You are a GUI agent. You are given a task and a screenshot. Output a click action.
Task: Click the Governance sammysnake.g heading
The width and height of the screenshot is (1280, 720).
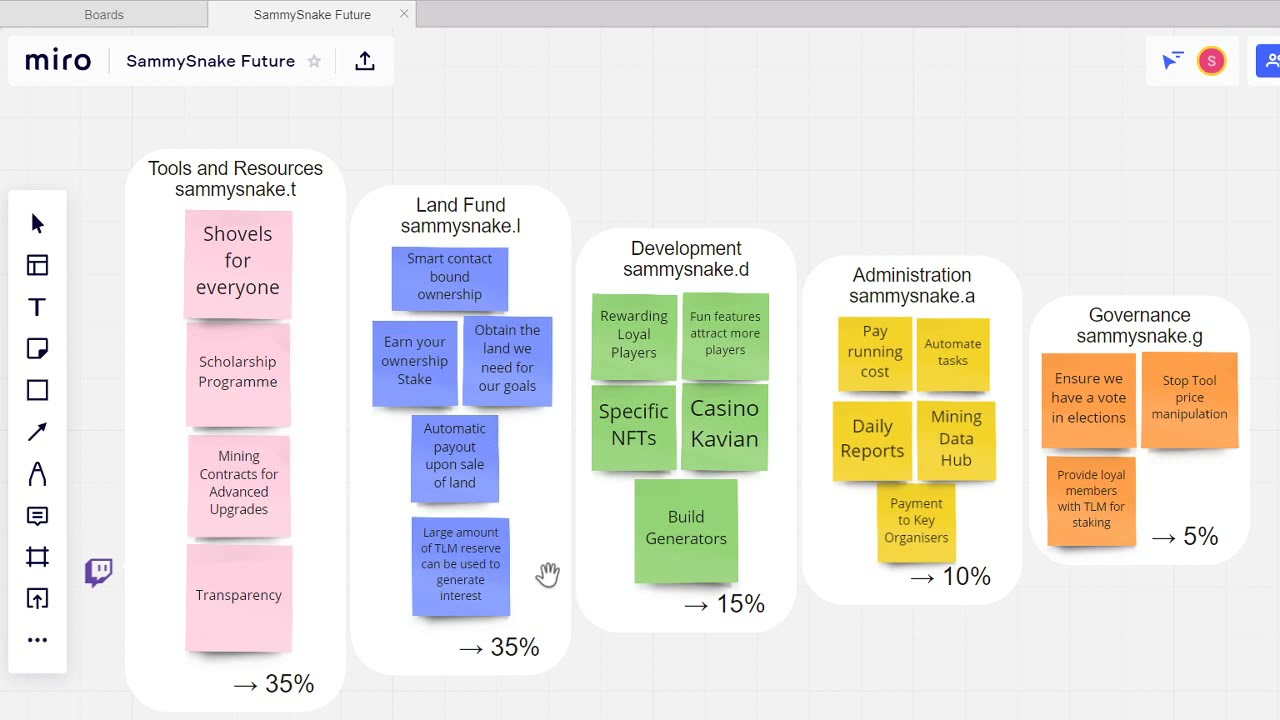pos(1140,326)
